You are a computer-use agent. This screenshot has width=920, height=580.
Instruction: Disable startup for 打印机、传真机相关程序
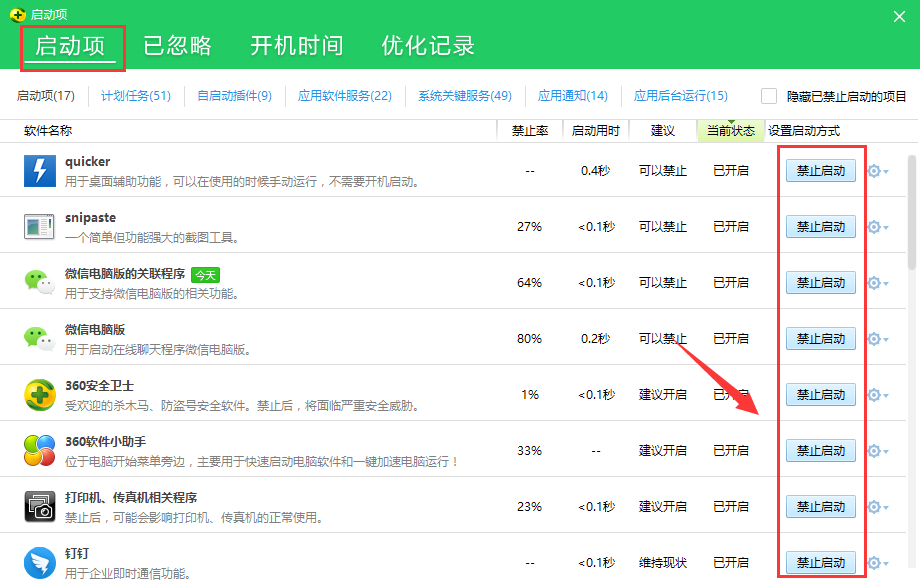[821, 507]
